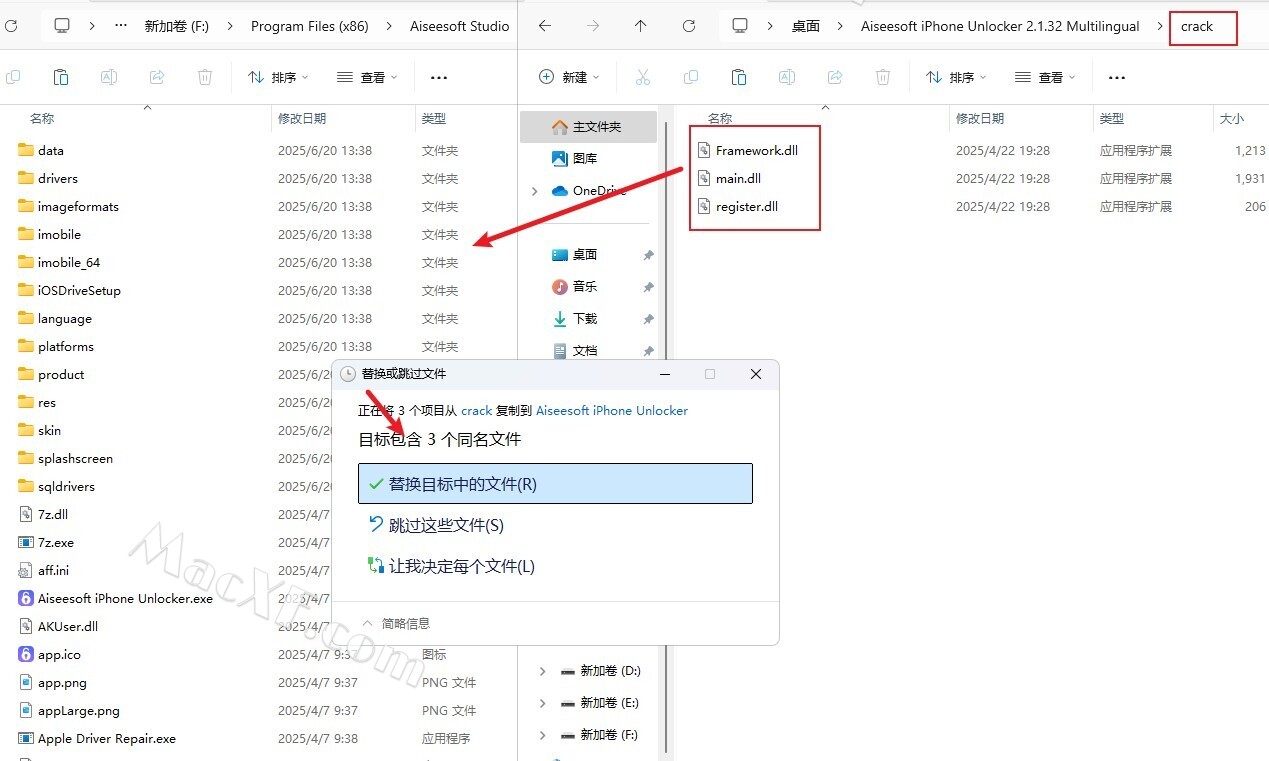Click the Aiseesoft iPhone Unlocker destination link in dialog
Image resolution: width=1269 pixels, height=761 pixels.
612,410
